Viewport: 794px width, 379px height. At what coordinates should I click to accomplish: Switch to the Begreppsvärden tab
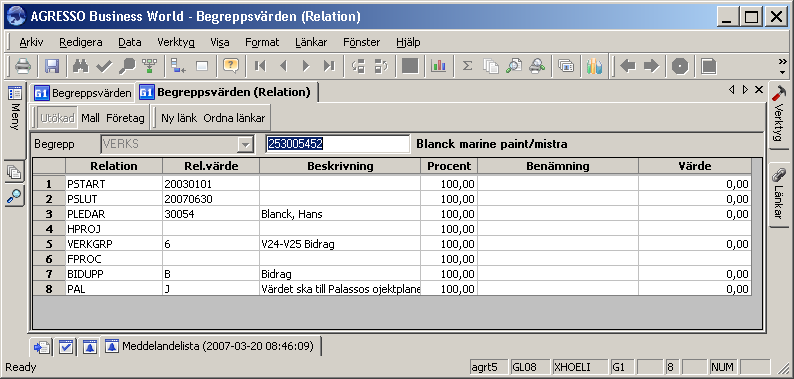83,93
